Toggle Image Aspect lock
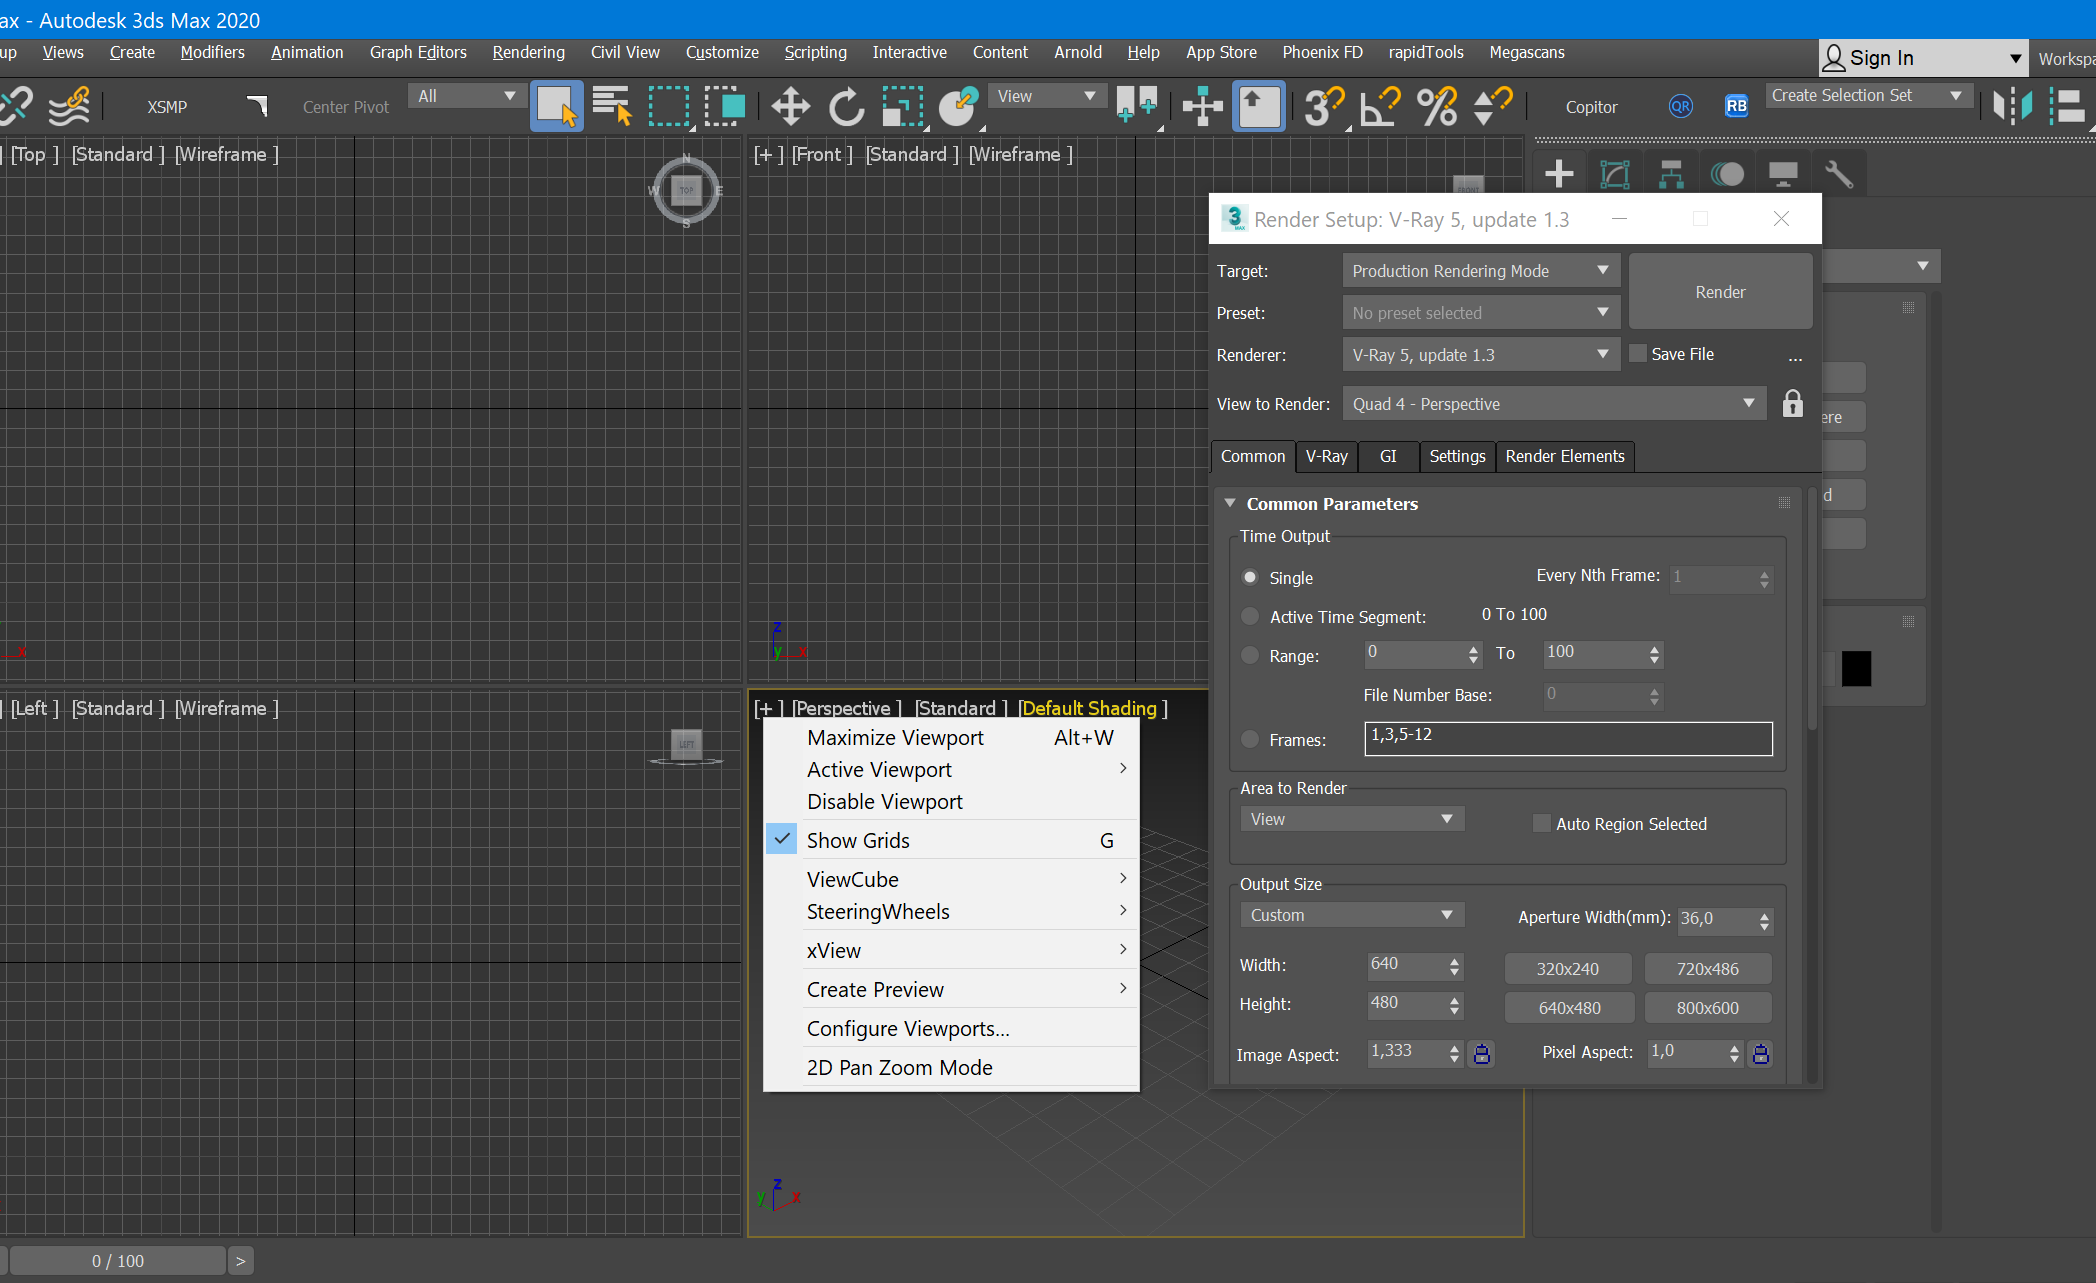 click(1482, 1053)
